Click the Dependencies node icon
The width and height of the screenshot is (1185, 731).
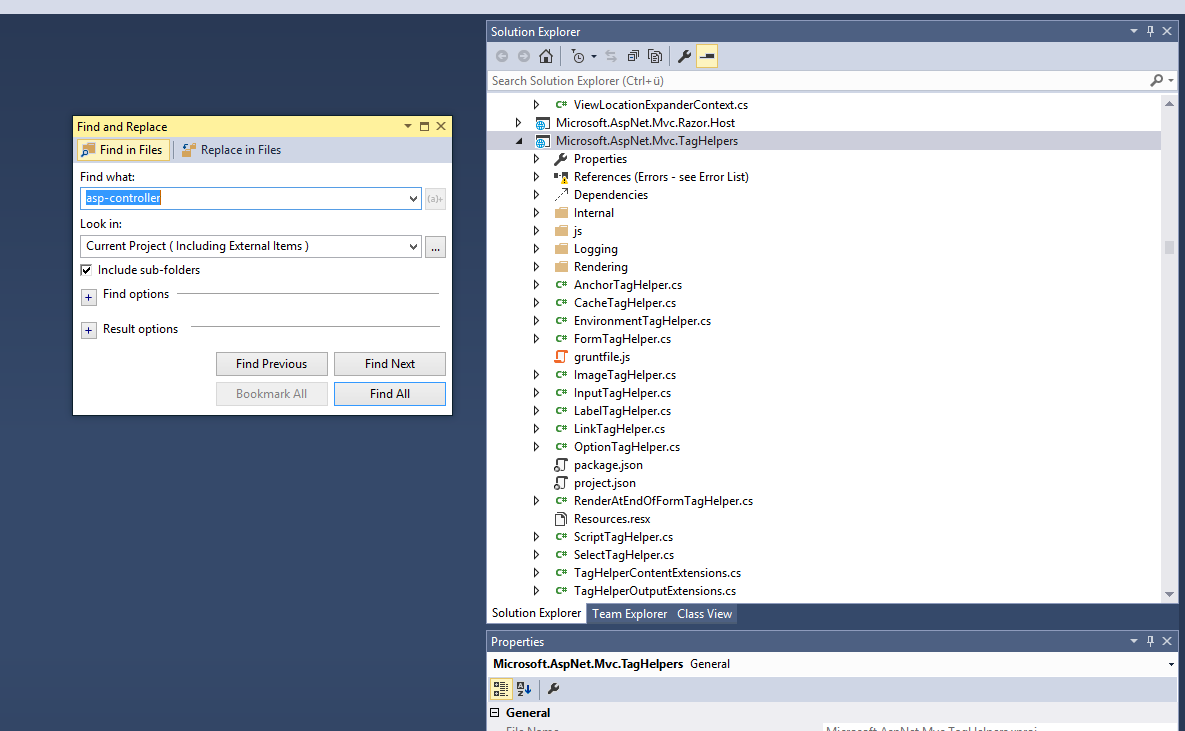561,195
